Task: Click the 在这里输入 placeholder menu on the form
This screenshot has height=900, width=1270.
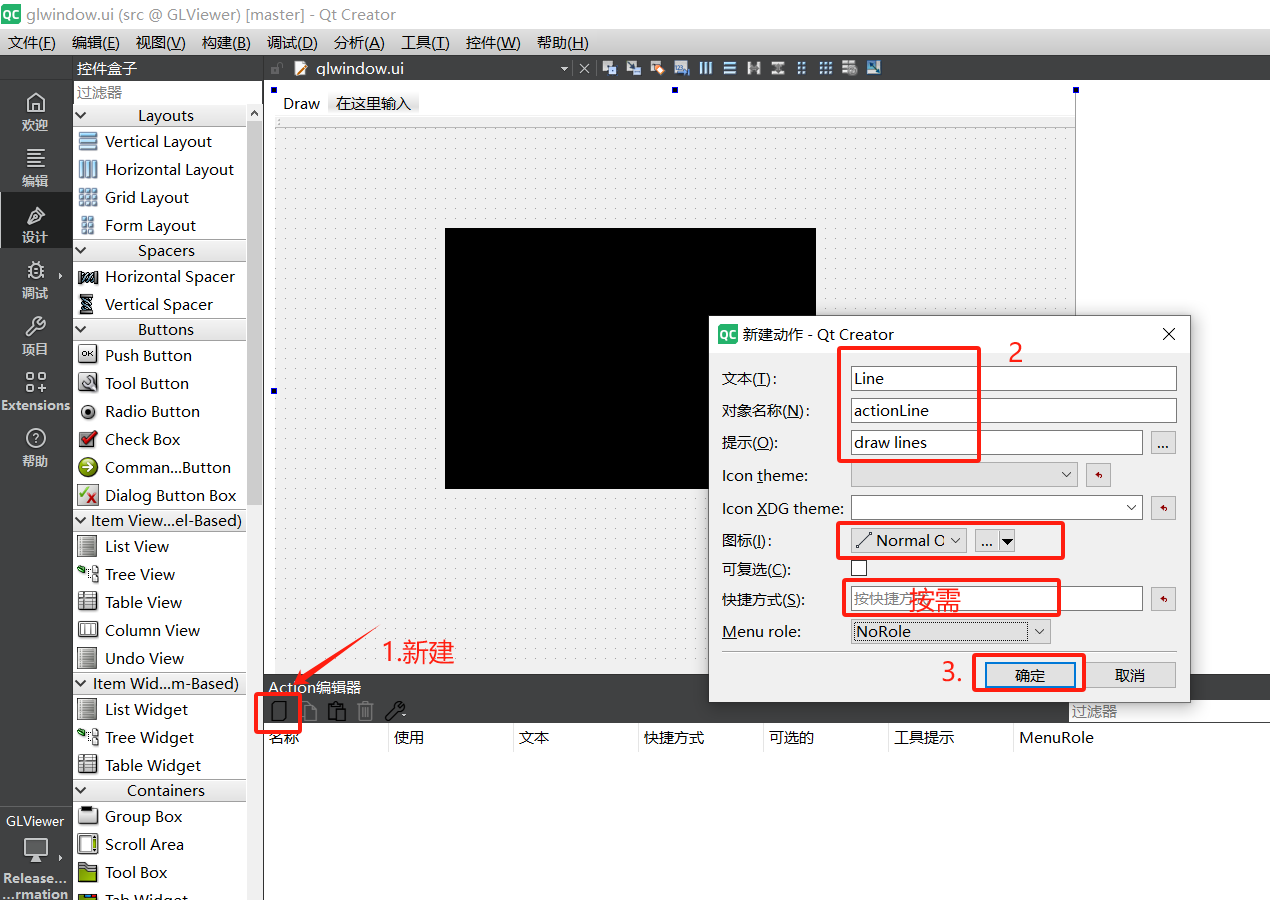Action: point(373,103)
